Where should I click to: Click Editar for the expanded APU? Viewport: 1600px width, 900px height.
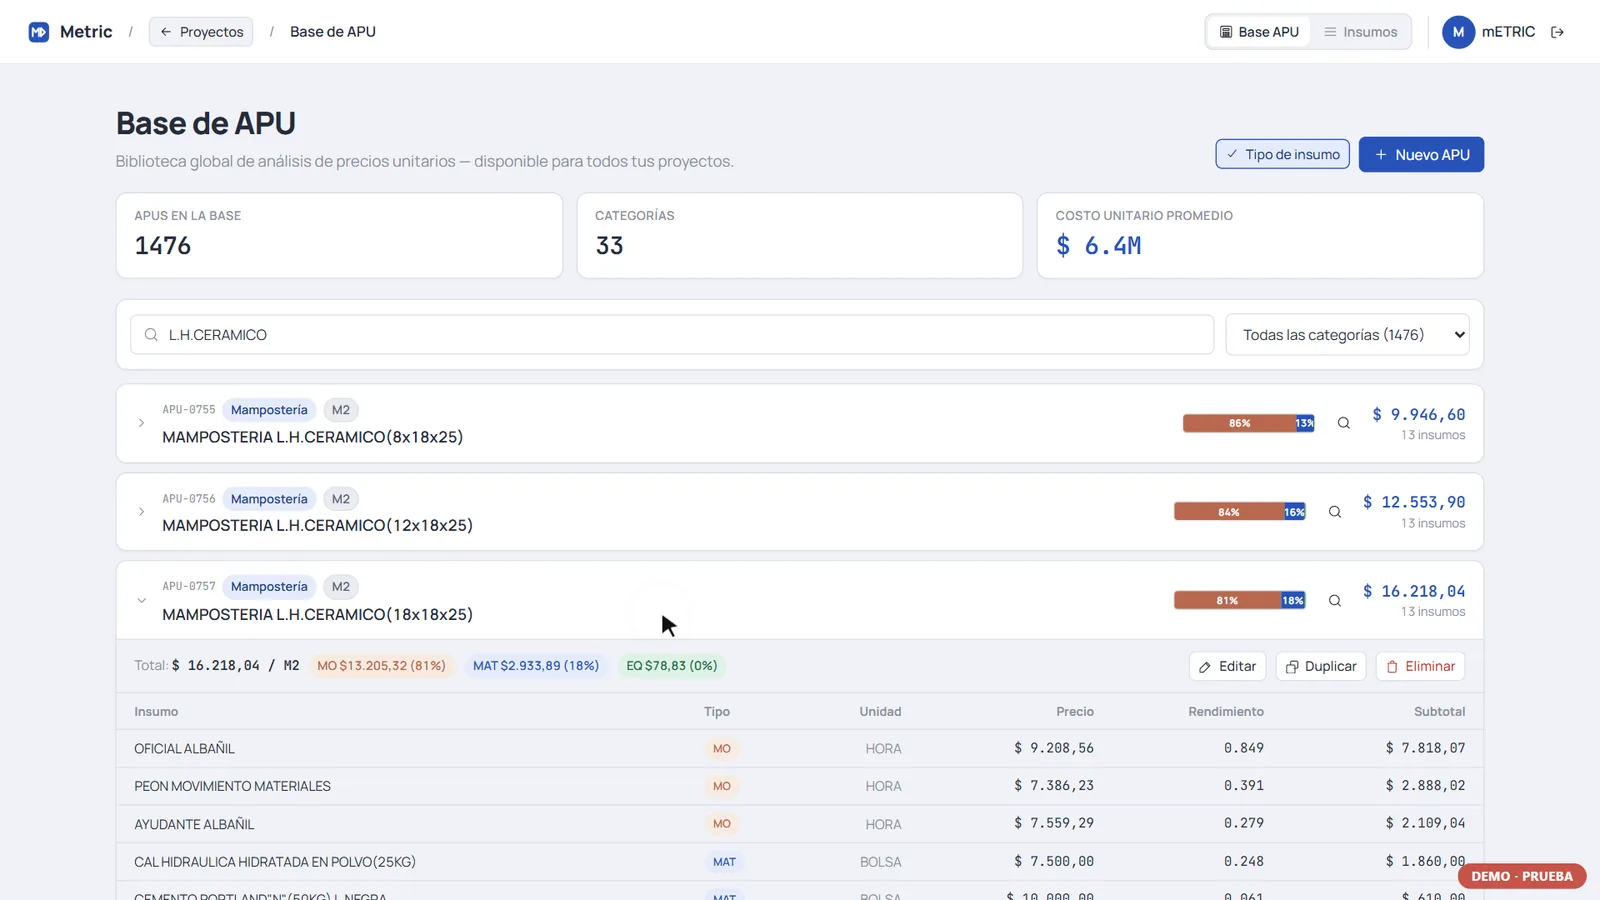click(1228, 666)
